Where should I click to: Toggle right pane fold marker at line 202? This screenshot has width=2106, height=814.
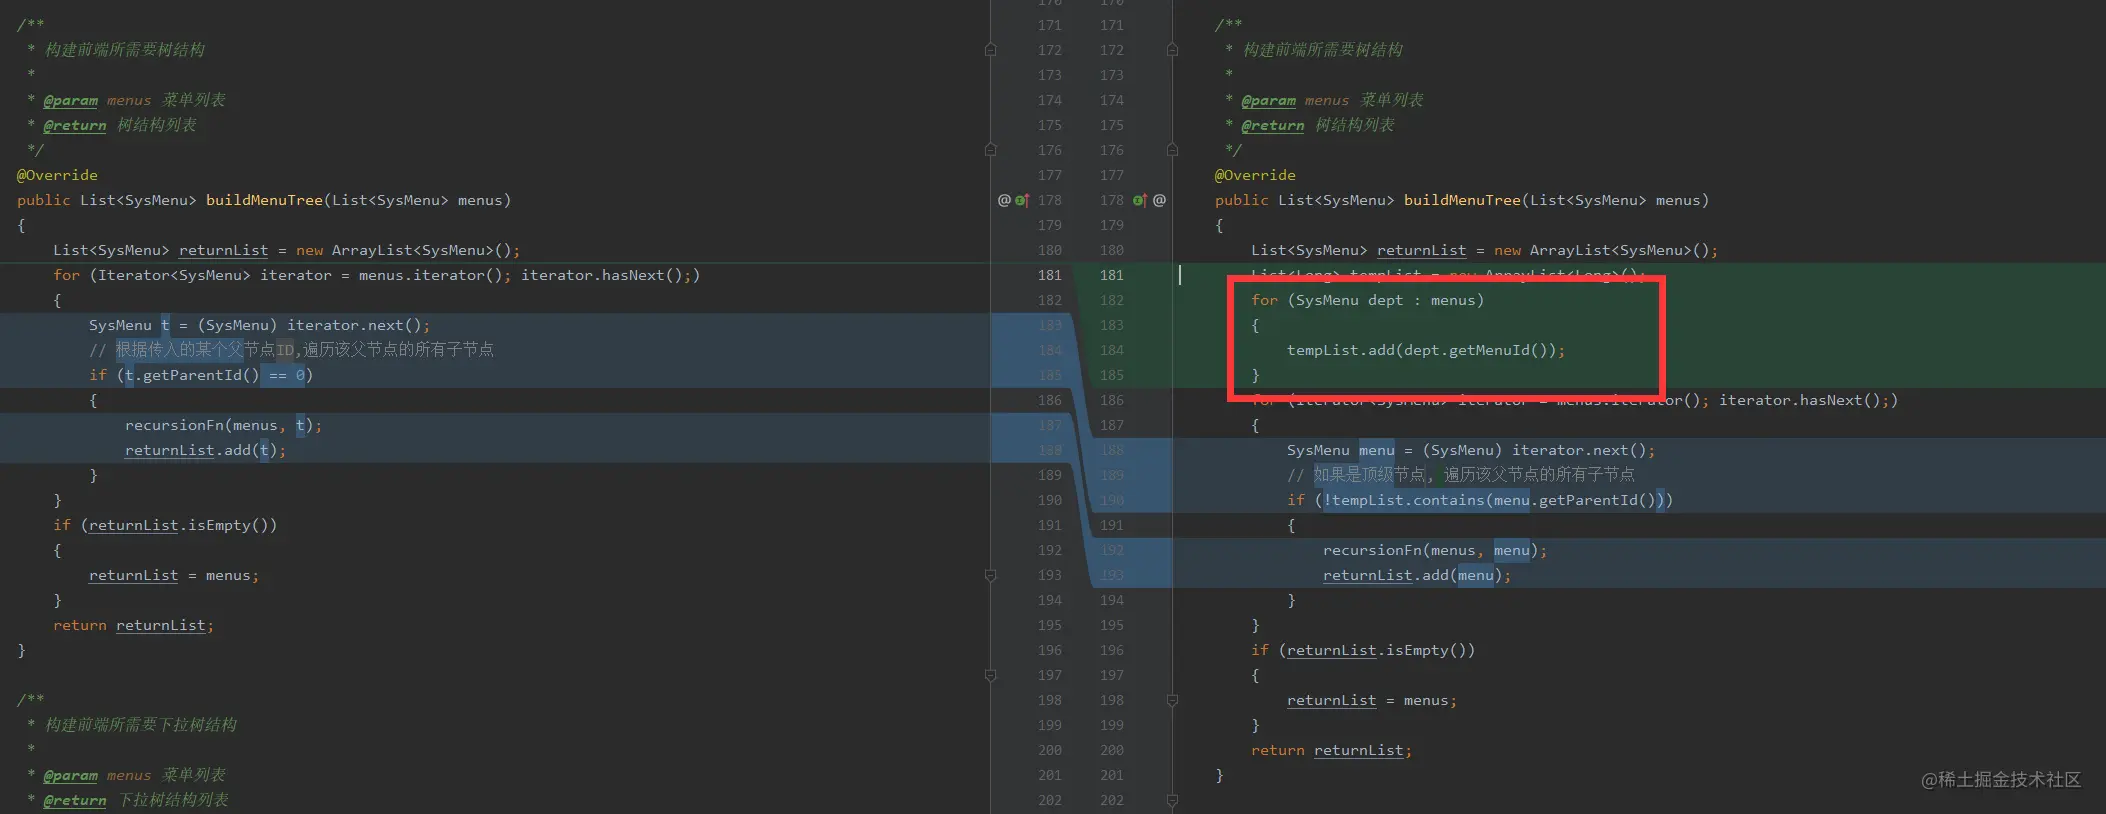[1172, 800]
